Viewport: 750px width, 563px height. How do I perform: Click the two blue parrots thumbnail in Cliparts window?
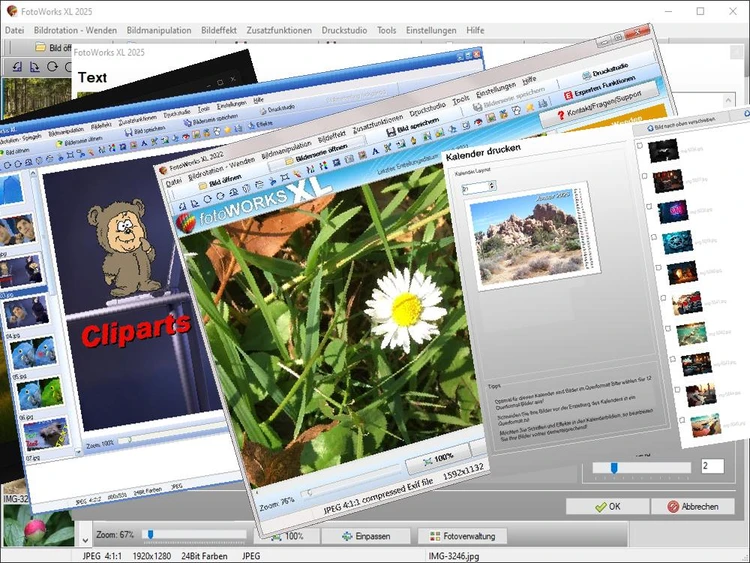33,353
